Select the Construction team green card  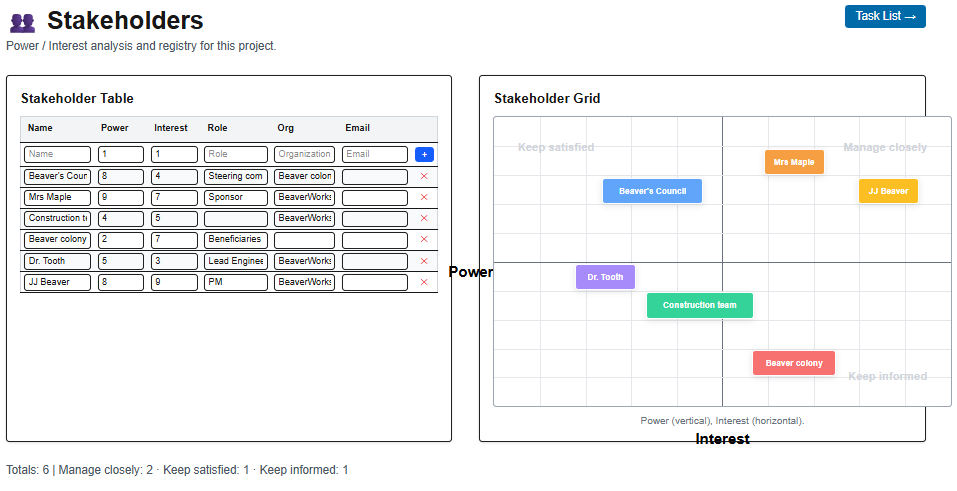point(699,306)
